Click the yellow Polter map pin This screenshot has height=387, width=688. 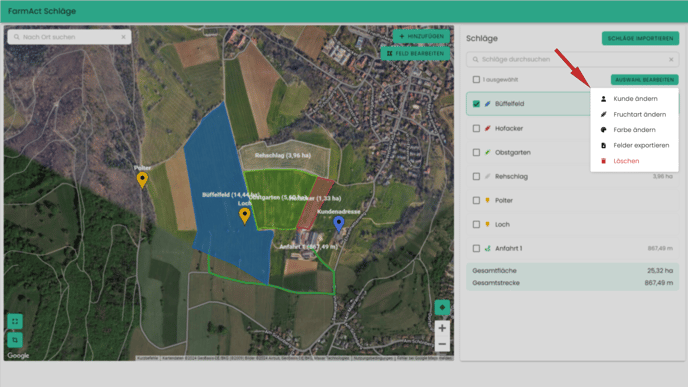[x=142, y=179]
